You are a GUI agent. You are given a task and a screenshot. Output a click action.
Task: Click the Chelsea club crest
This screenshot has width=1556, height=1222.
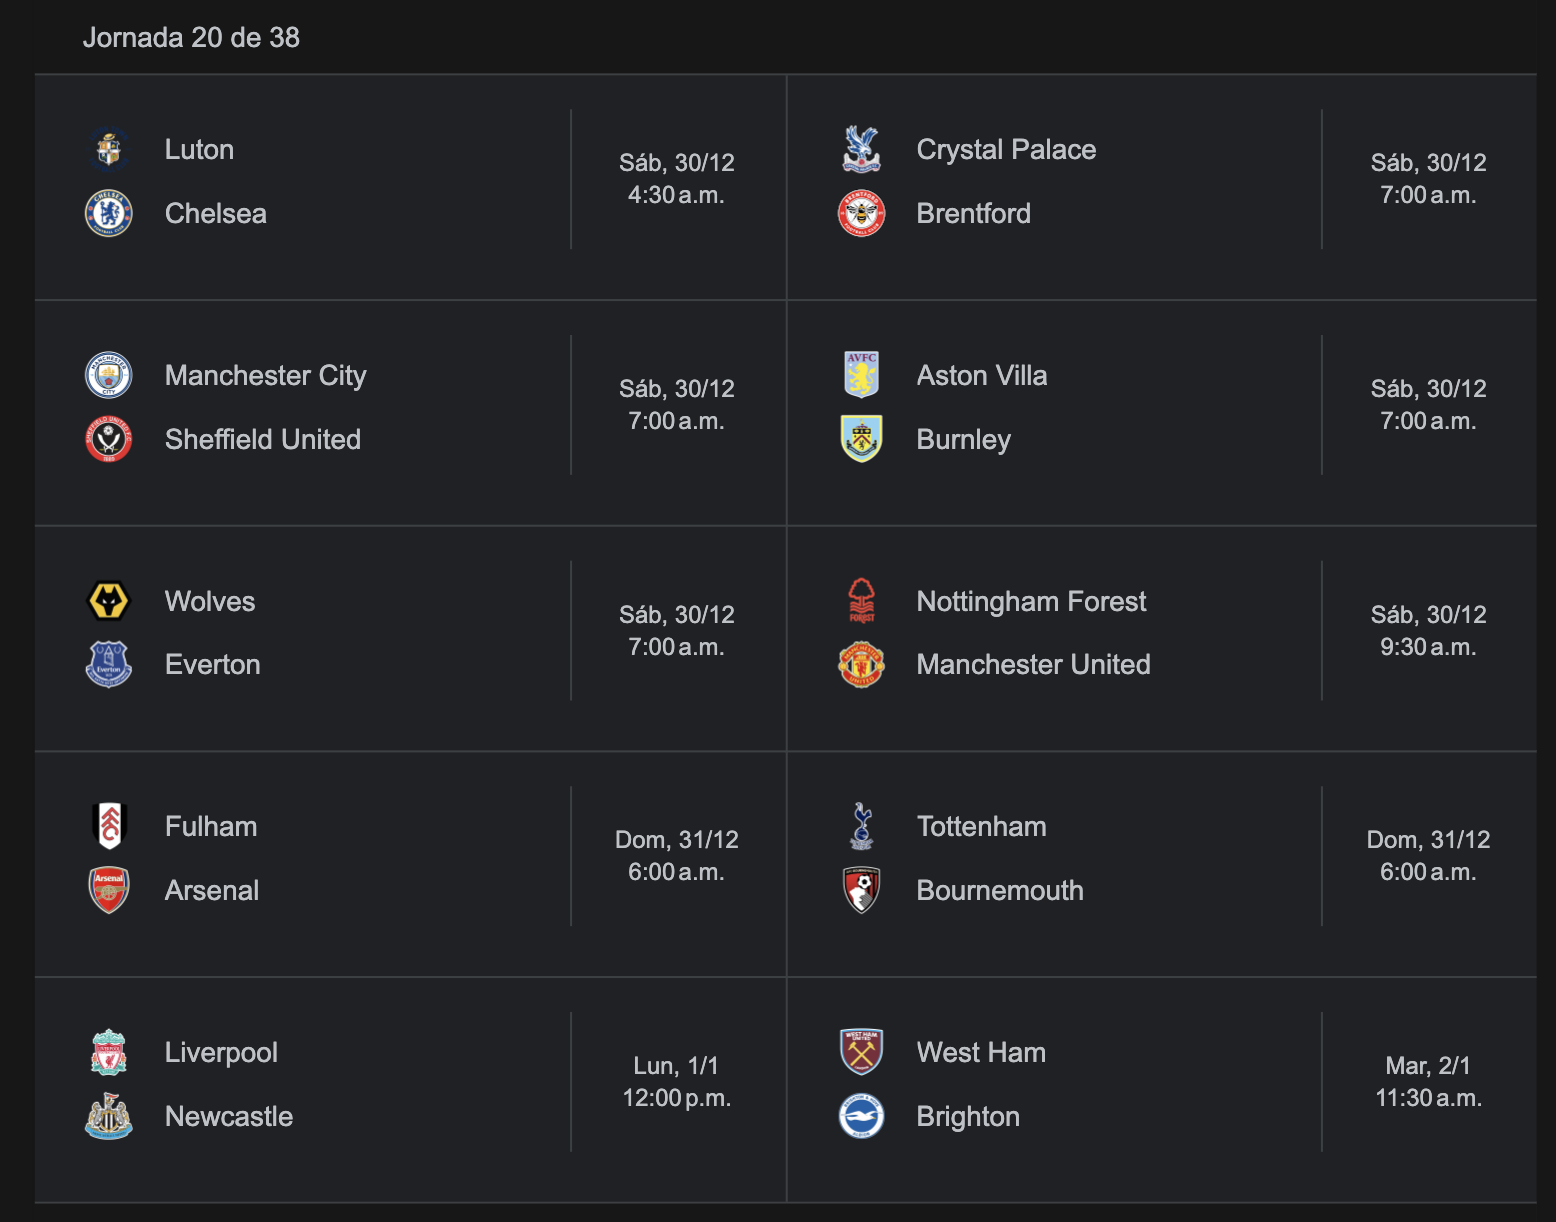tap(109, 213)
